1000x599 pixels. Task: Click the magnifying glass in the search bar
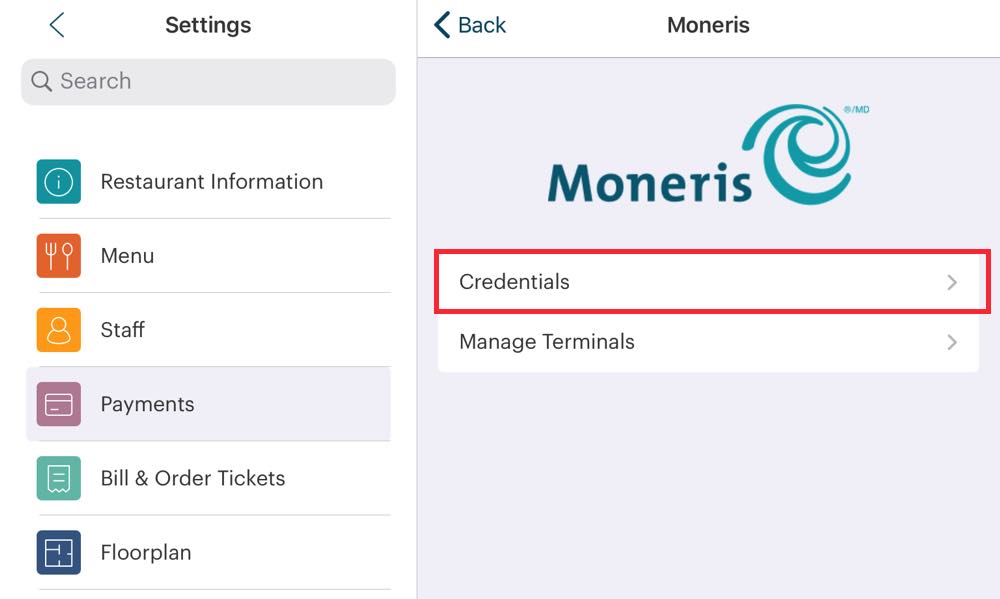(40, 81)
